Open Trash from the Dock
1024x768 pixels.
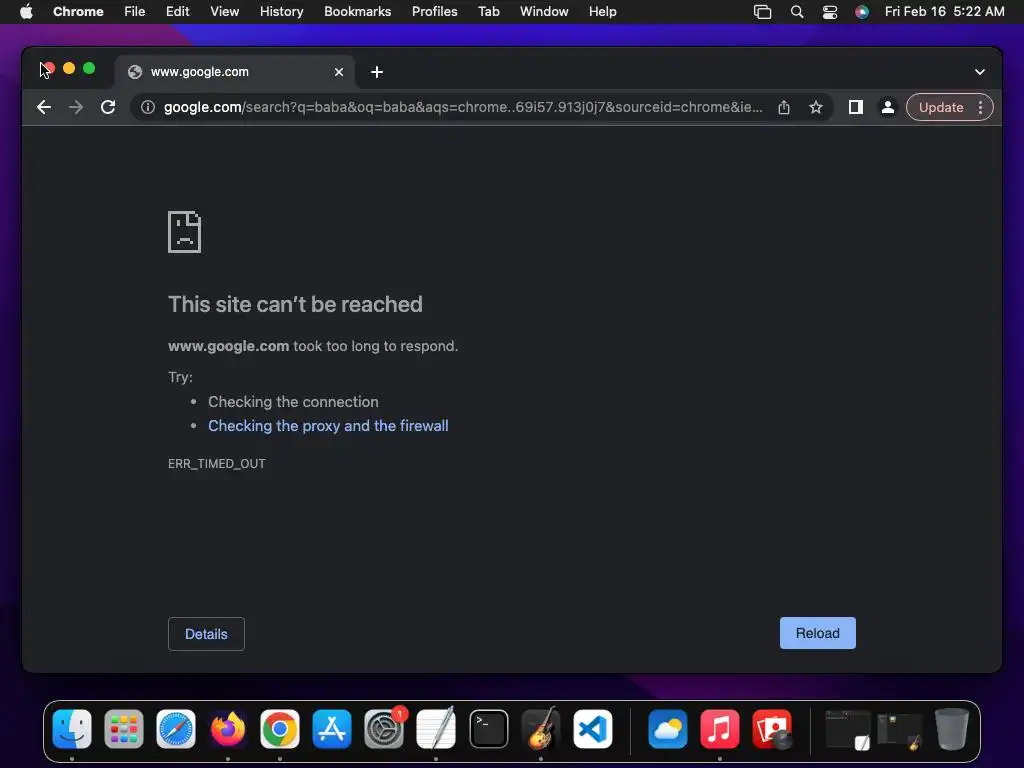pyautogui.click(x=952, y=729)
